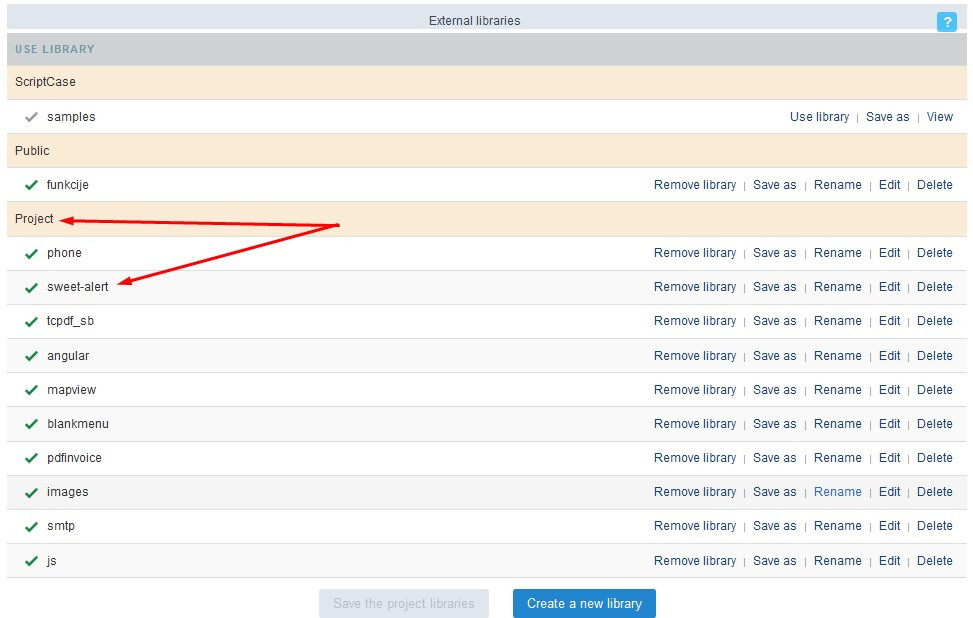Click Save as for phone library
Viewport: 973px width, 618px height.
coord(774,253)
